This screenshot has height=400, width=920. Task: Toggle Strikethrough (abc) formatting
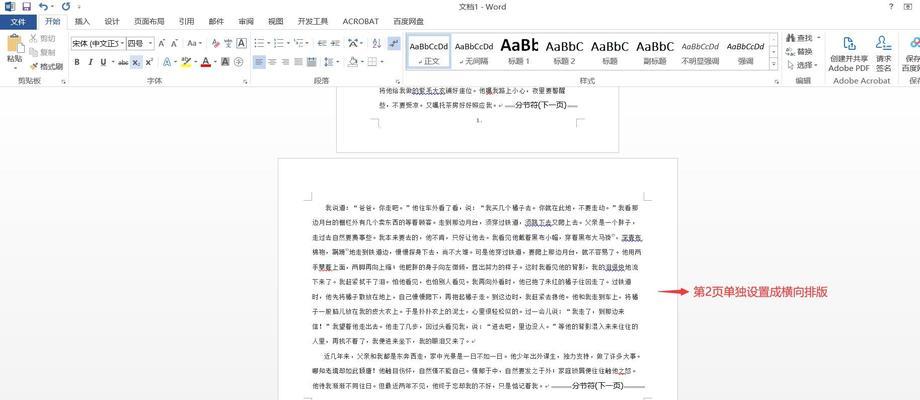(123, 62)
